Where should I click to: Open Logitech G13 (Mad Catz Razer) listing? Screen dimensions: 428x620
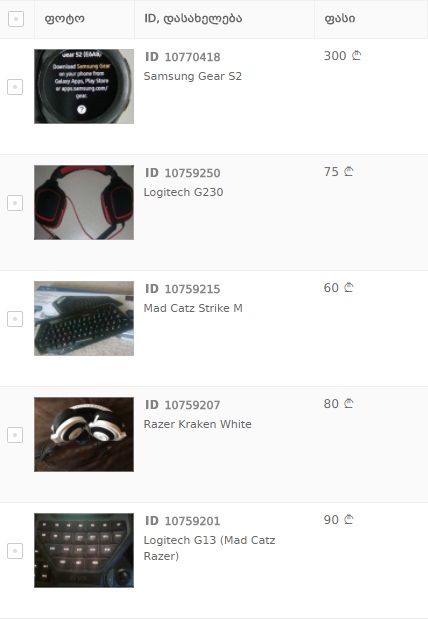[209, 548]
